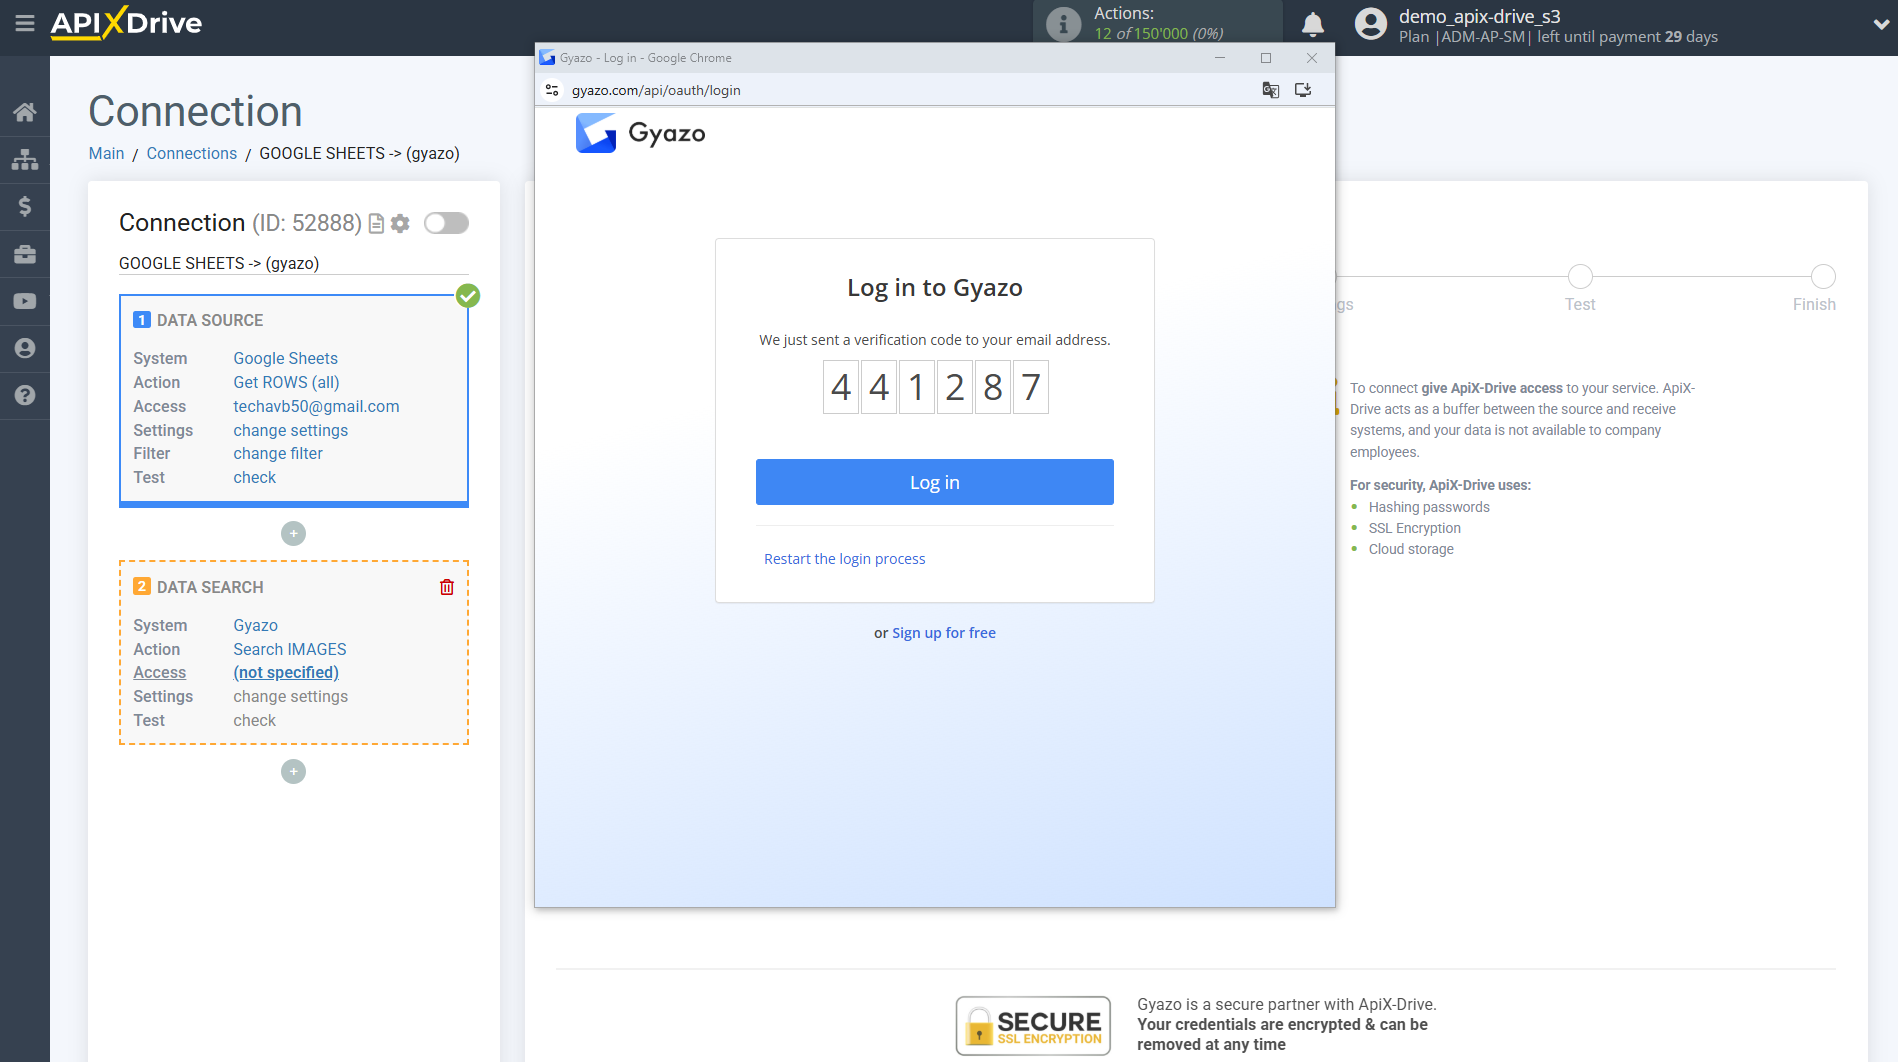Click the briefcase services icon in sidebar

[x=25, y=253]
